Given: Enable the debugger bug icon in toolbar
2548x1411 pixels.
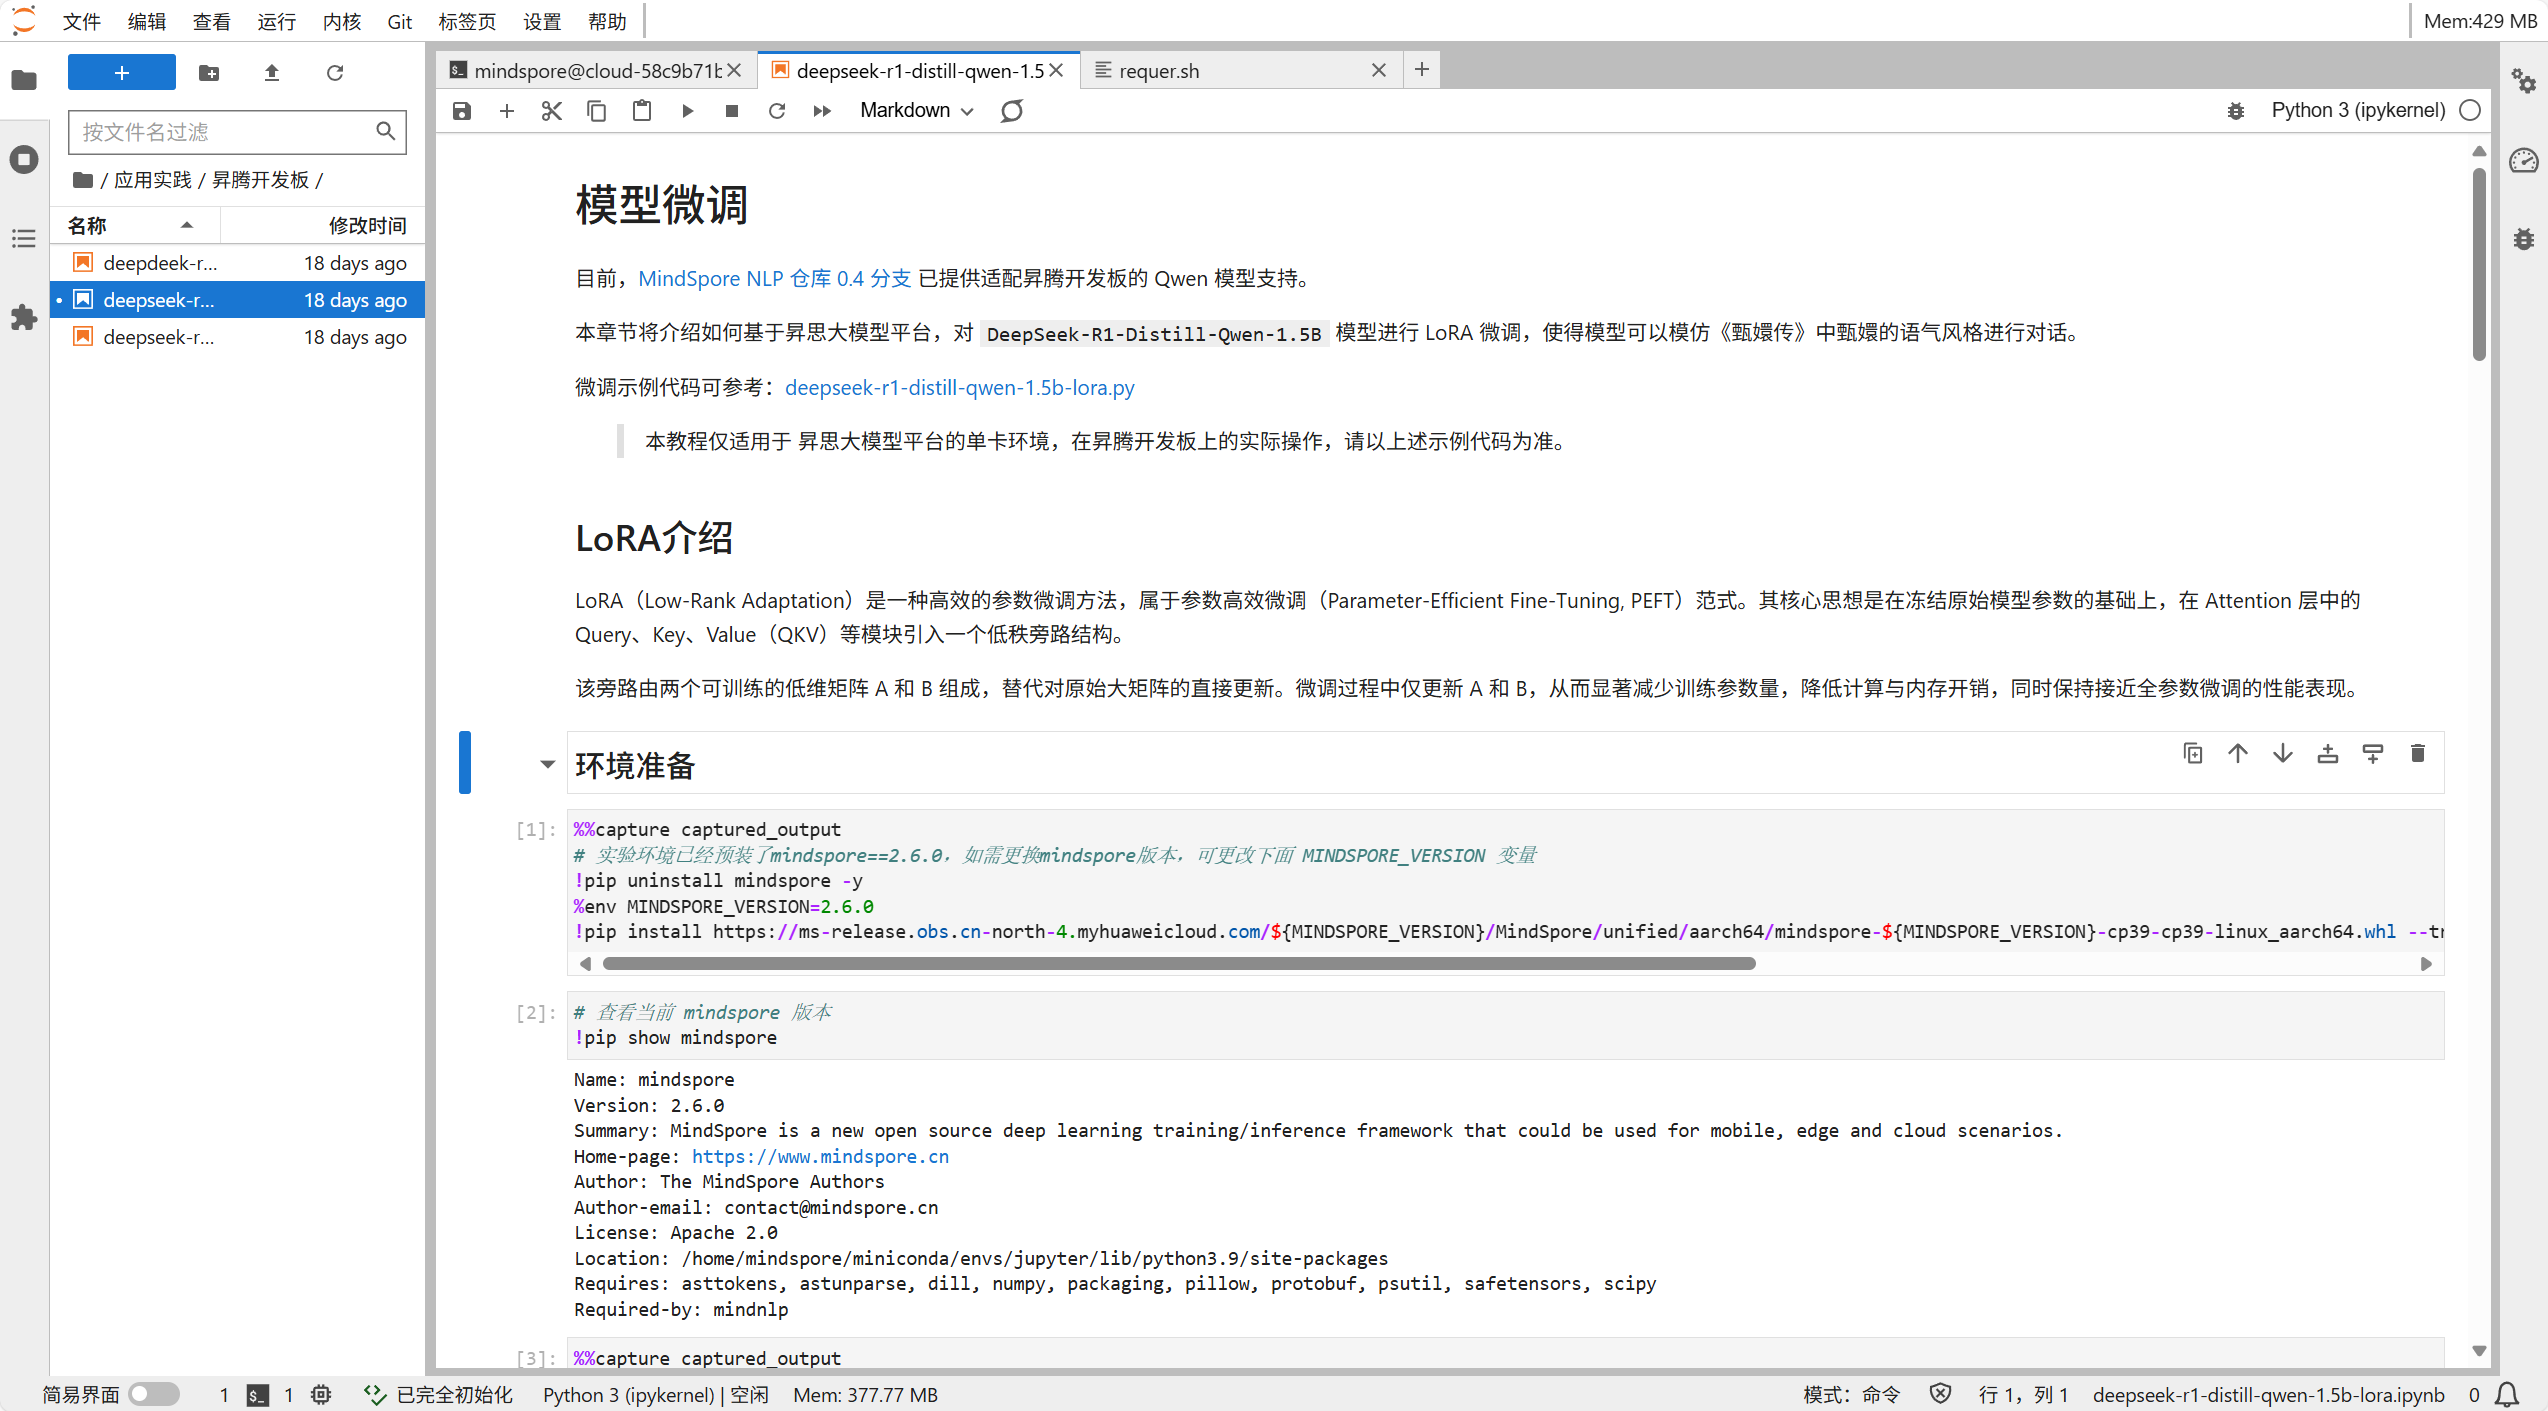Looking at the screenshot, I should pos(2236,111).
